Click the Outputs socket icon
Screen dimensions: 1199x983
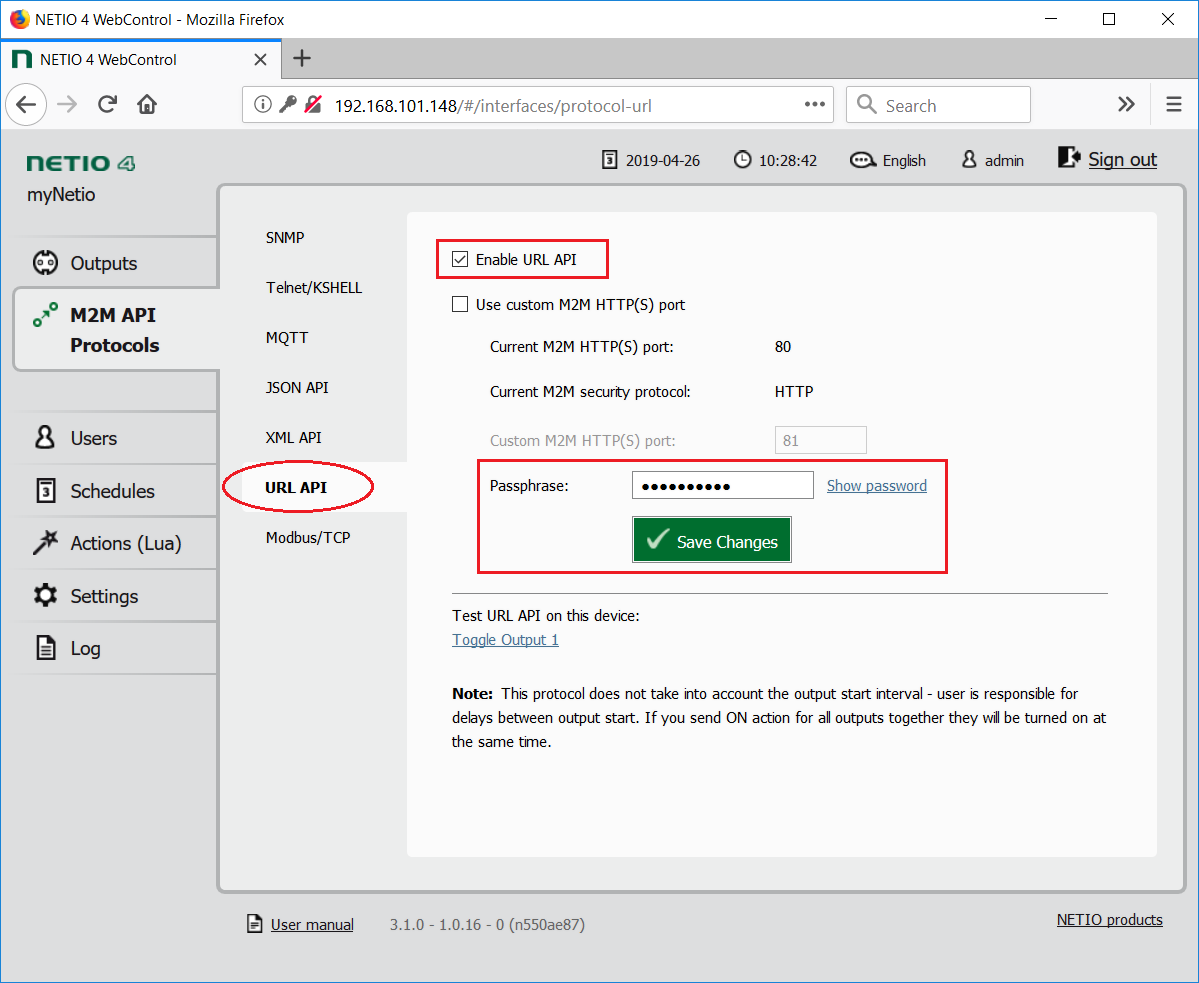click(x=45, y=263)
